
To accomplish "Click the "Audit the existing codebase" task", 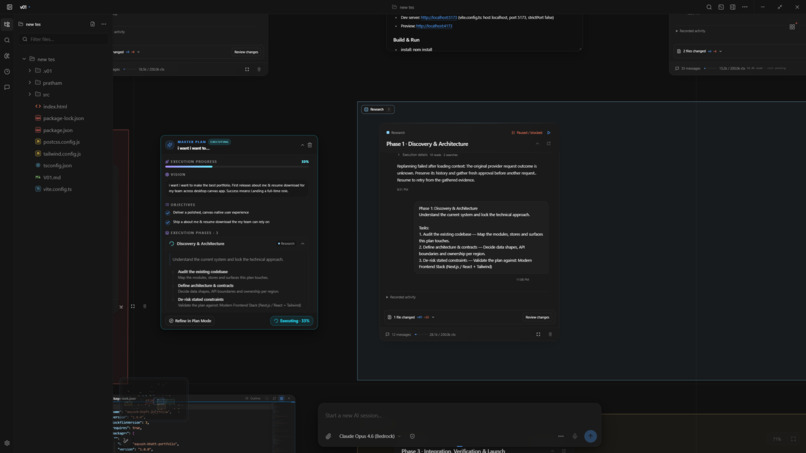I will click(x=203, y=271).
